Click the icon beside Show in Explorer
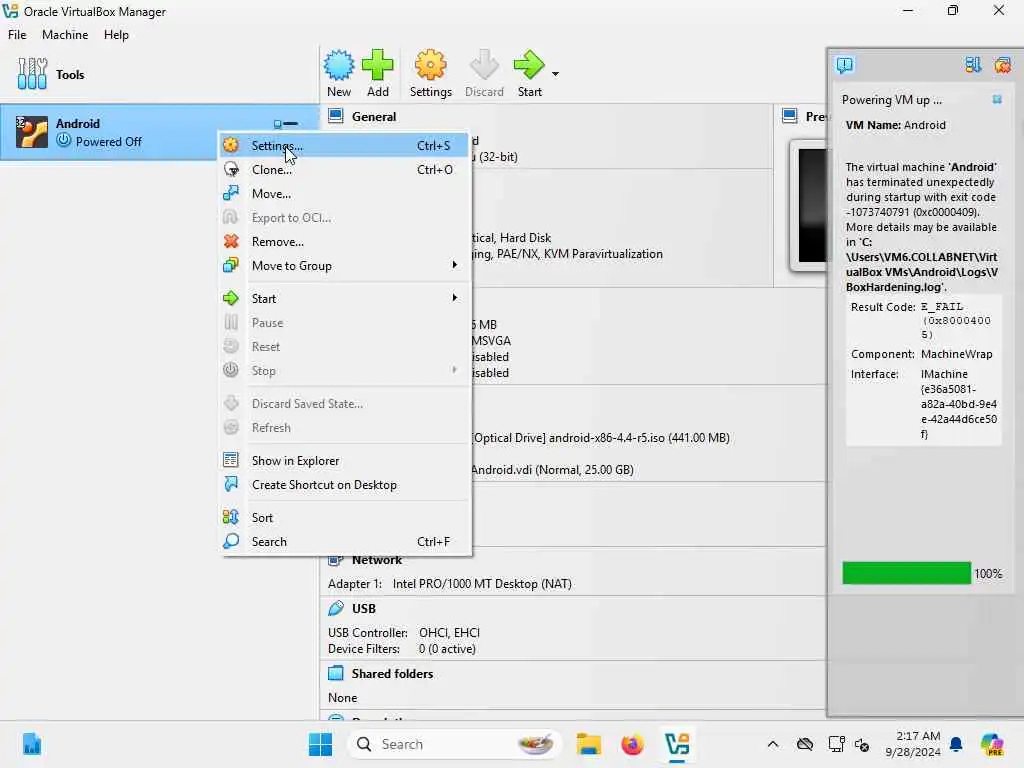The height and width of the screenshot is (768, 1024). point(231,460)
